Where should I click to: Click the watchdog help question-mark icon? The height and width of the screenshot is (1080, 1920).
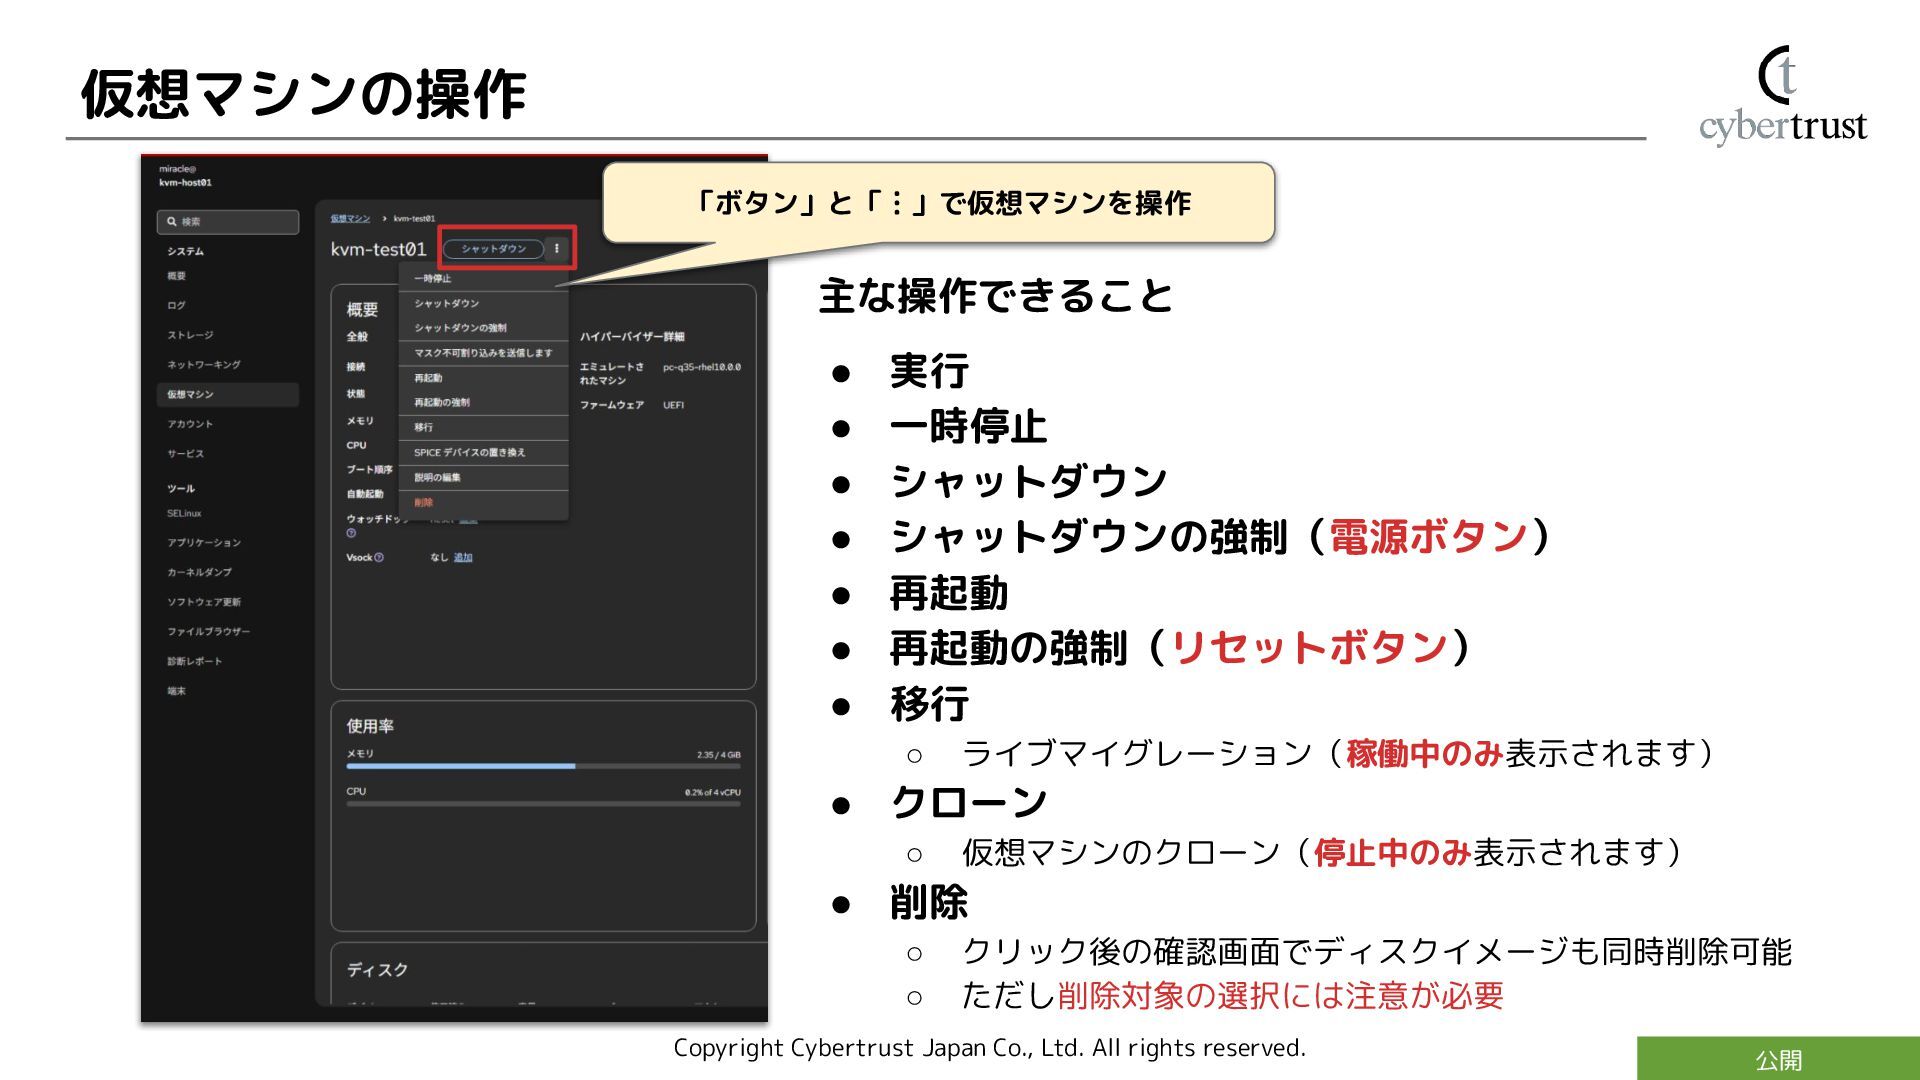351,533
